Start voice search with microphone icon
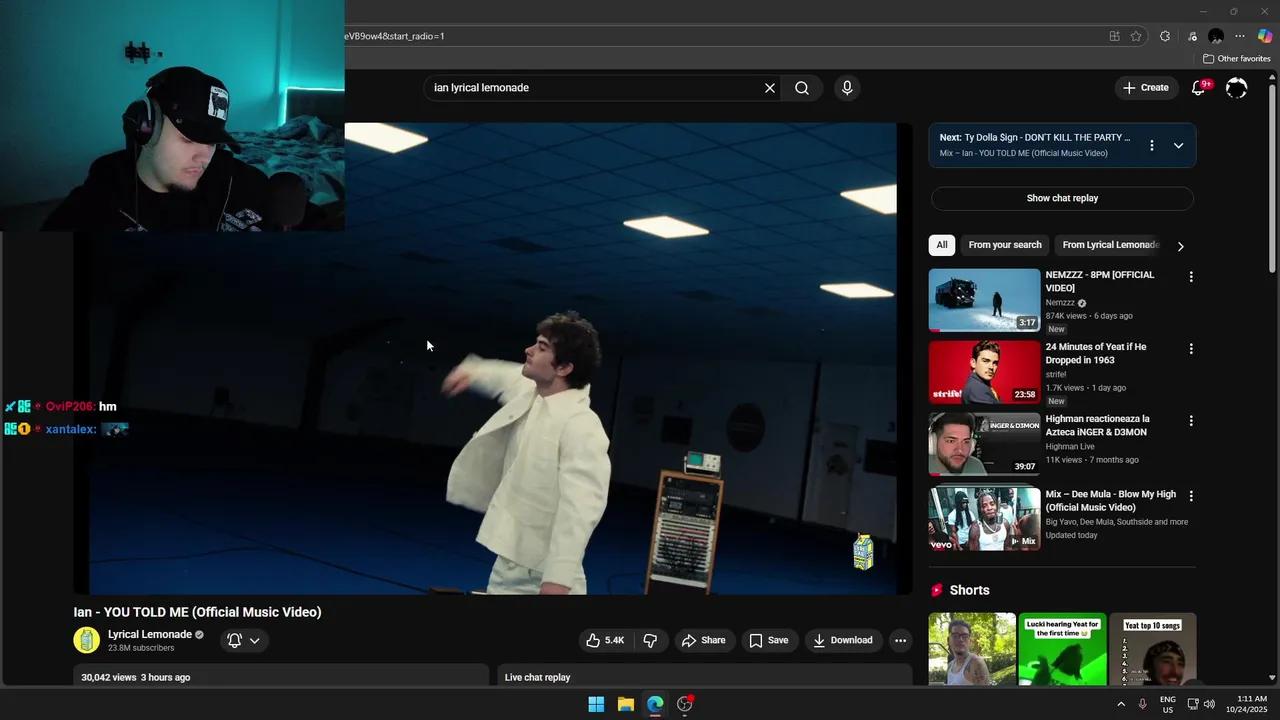This screenshot has width=1280, height=720. pos(847,88)
